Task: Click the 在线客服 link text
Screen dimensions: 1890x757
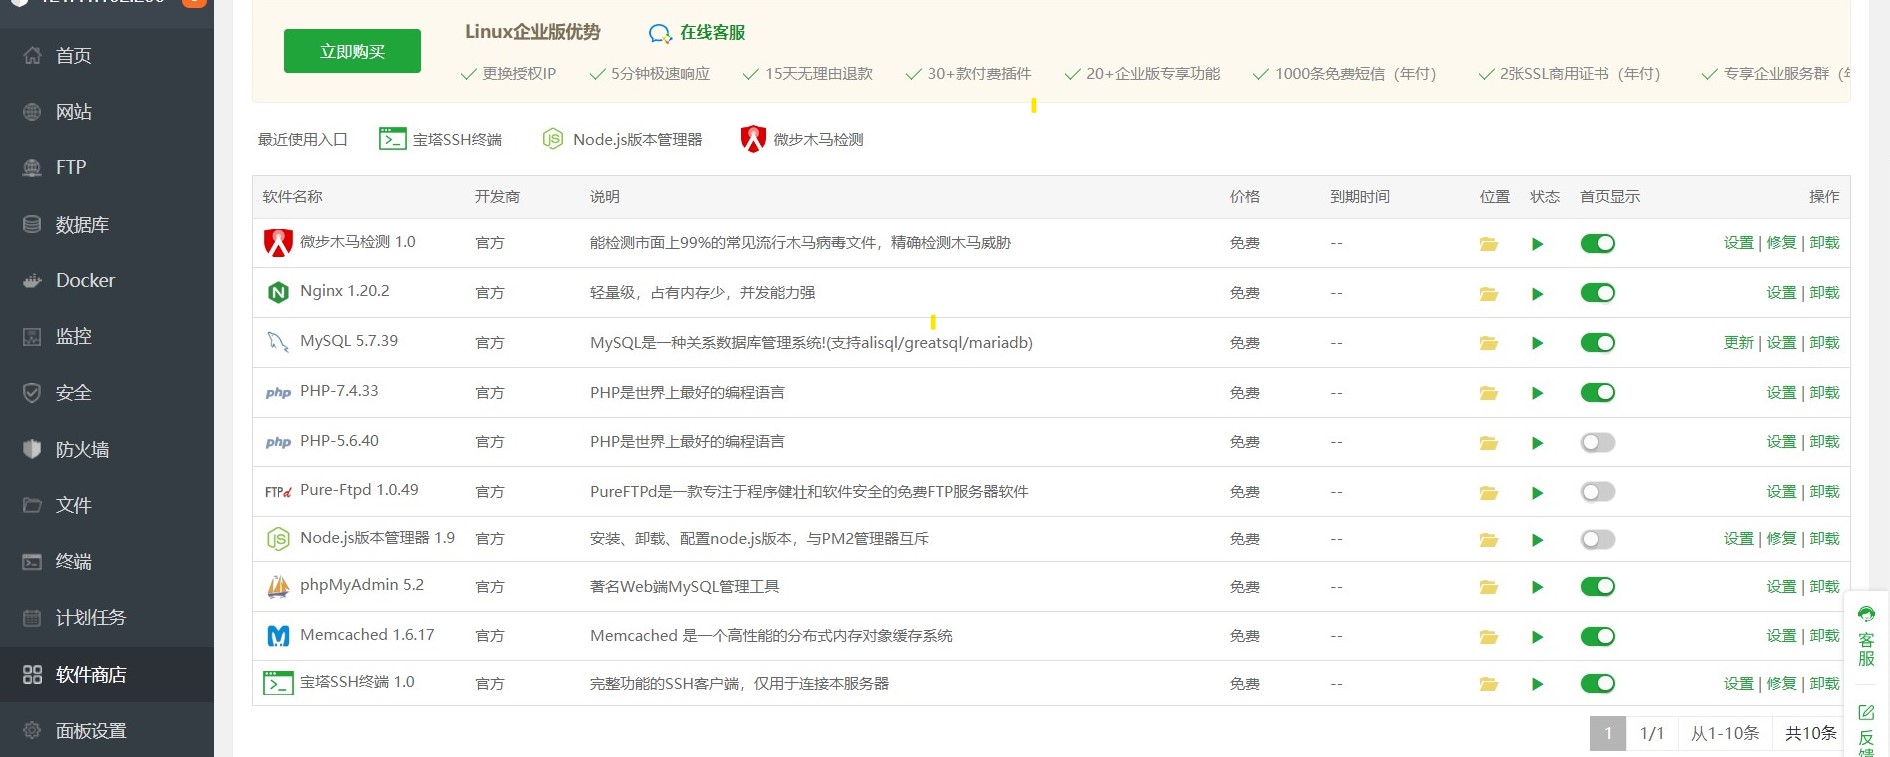Action: 713,33
